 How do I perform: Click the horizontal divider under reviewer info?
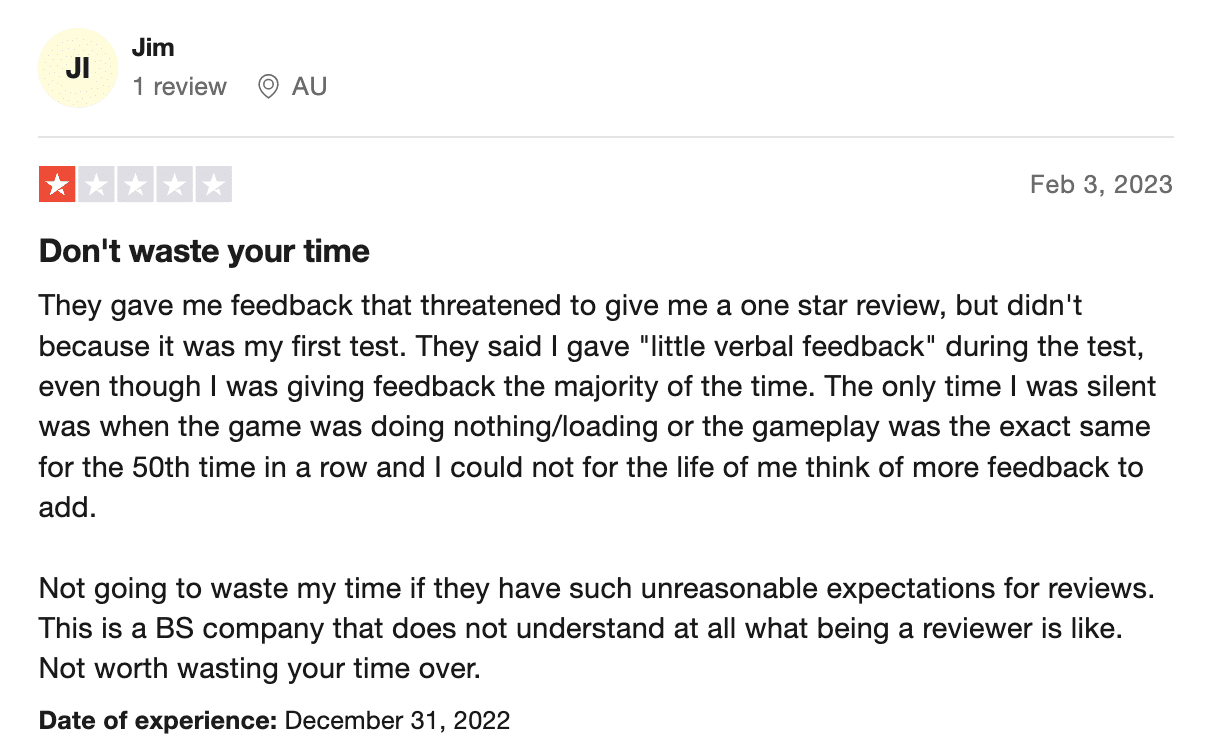point(606,137)
